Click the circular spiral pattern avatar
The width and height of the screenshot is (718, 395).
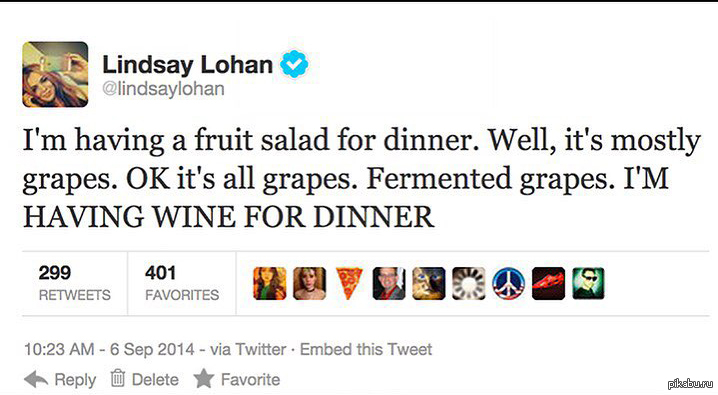click(x=468, y=283)
